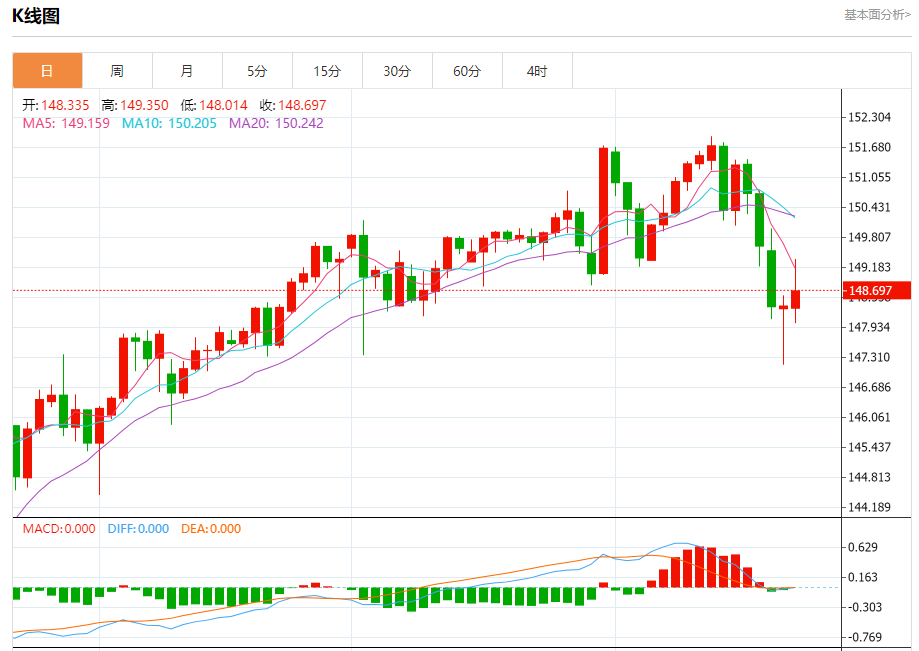Open the 基本面分析 link
The height and width of the screenshot is (651, 919).
877,15
